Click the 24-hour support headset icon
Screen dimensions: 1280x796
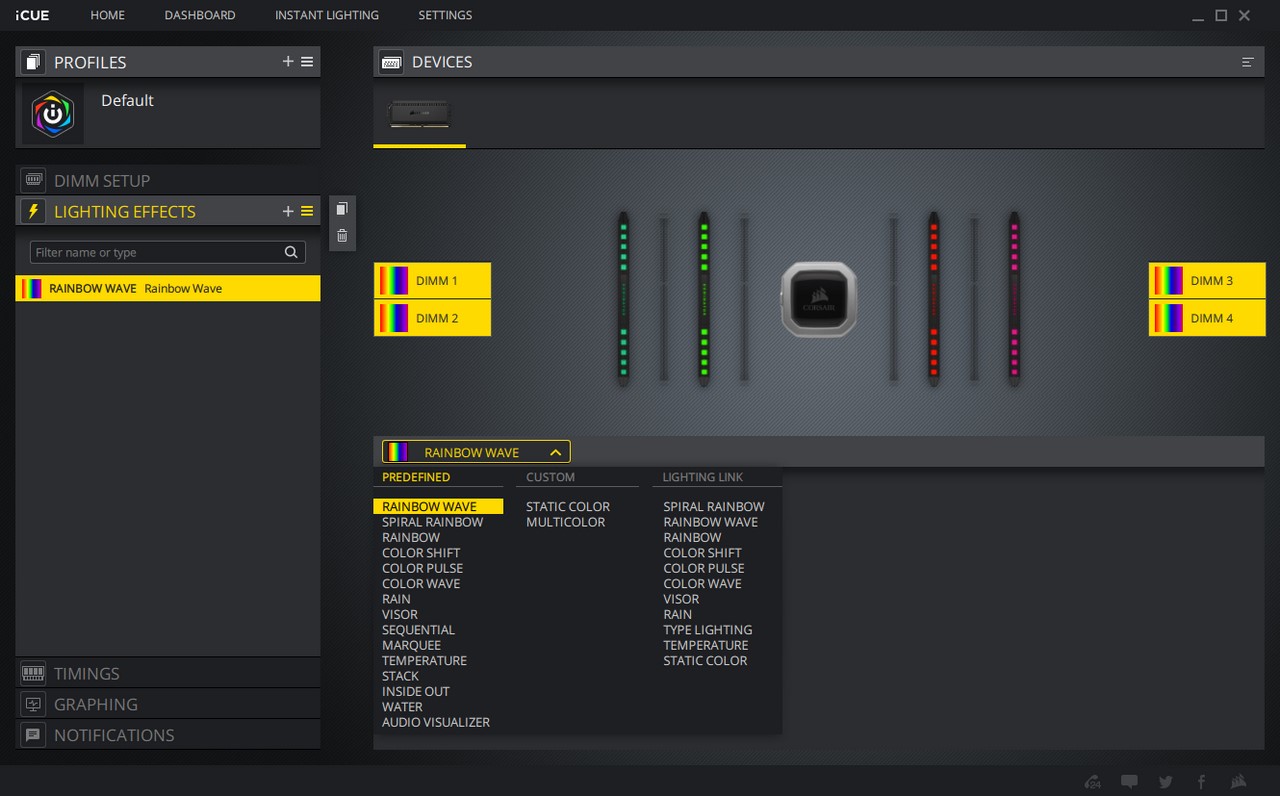tap(1093, 782)
